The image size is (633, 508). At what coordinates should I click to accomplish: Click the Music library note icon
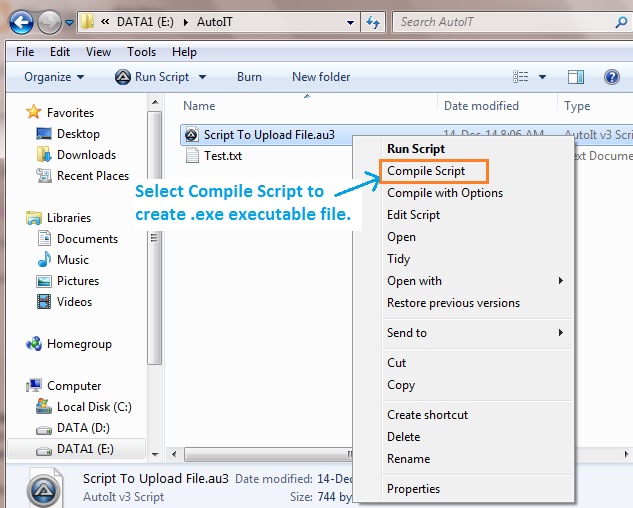[x=44, y=259]
